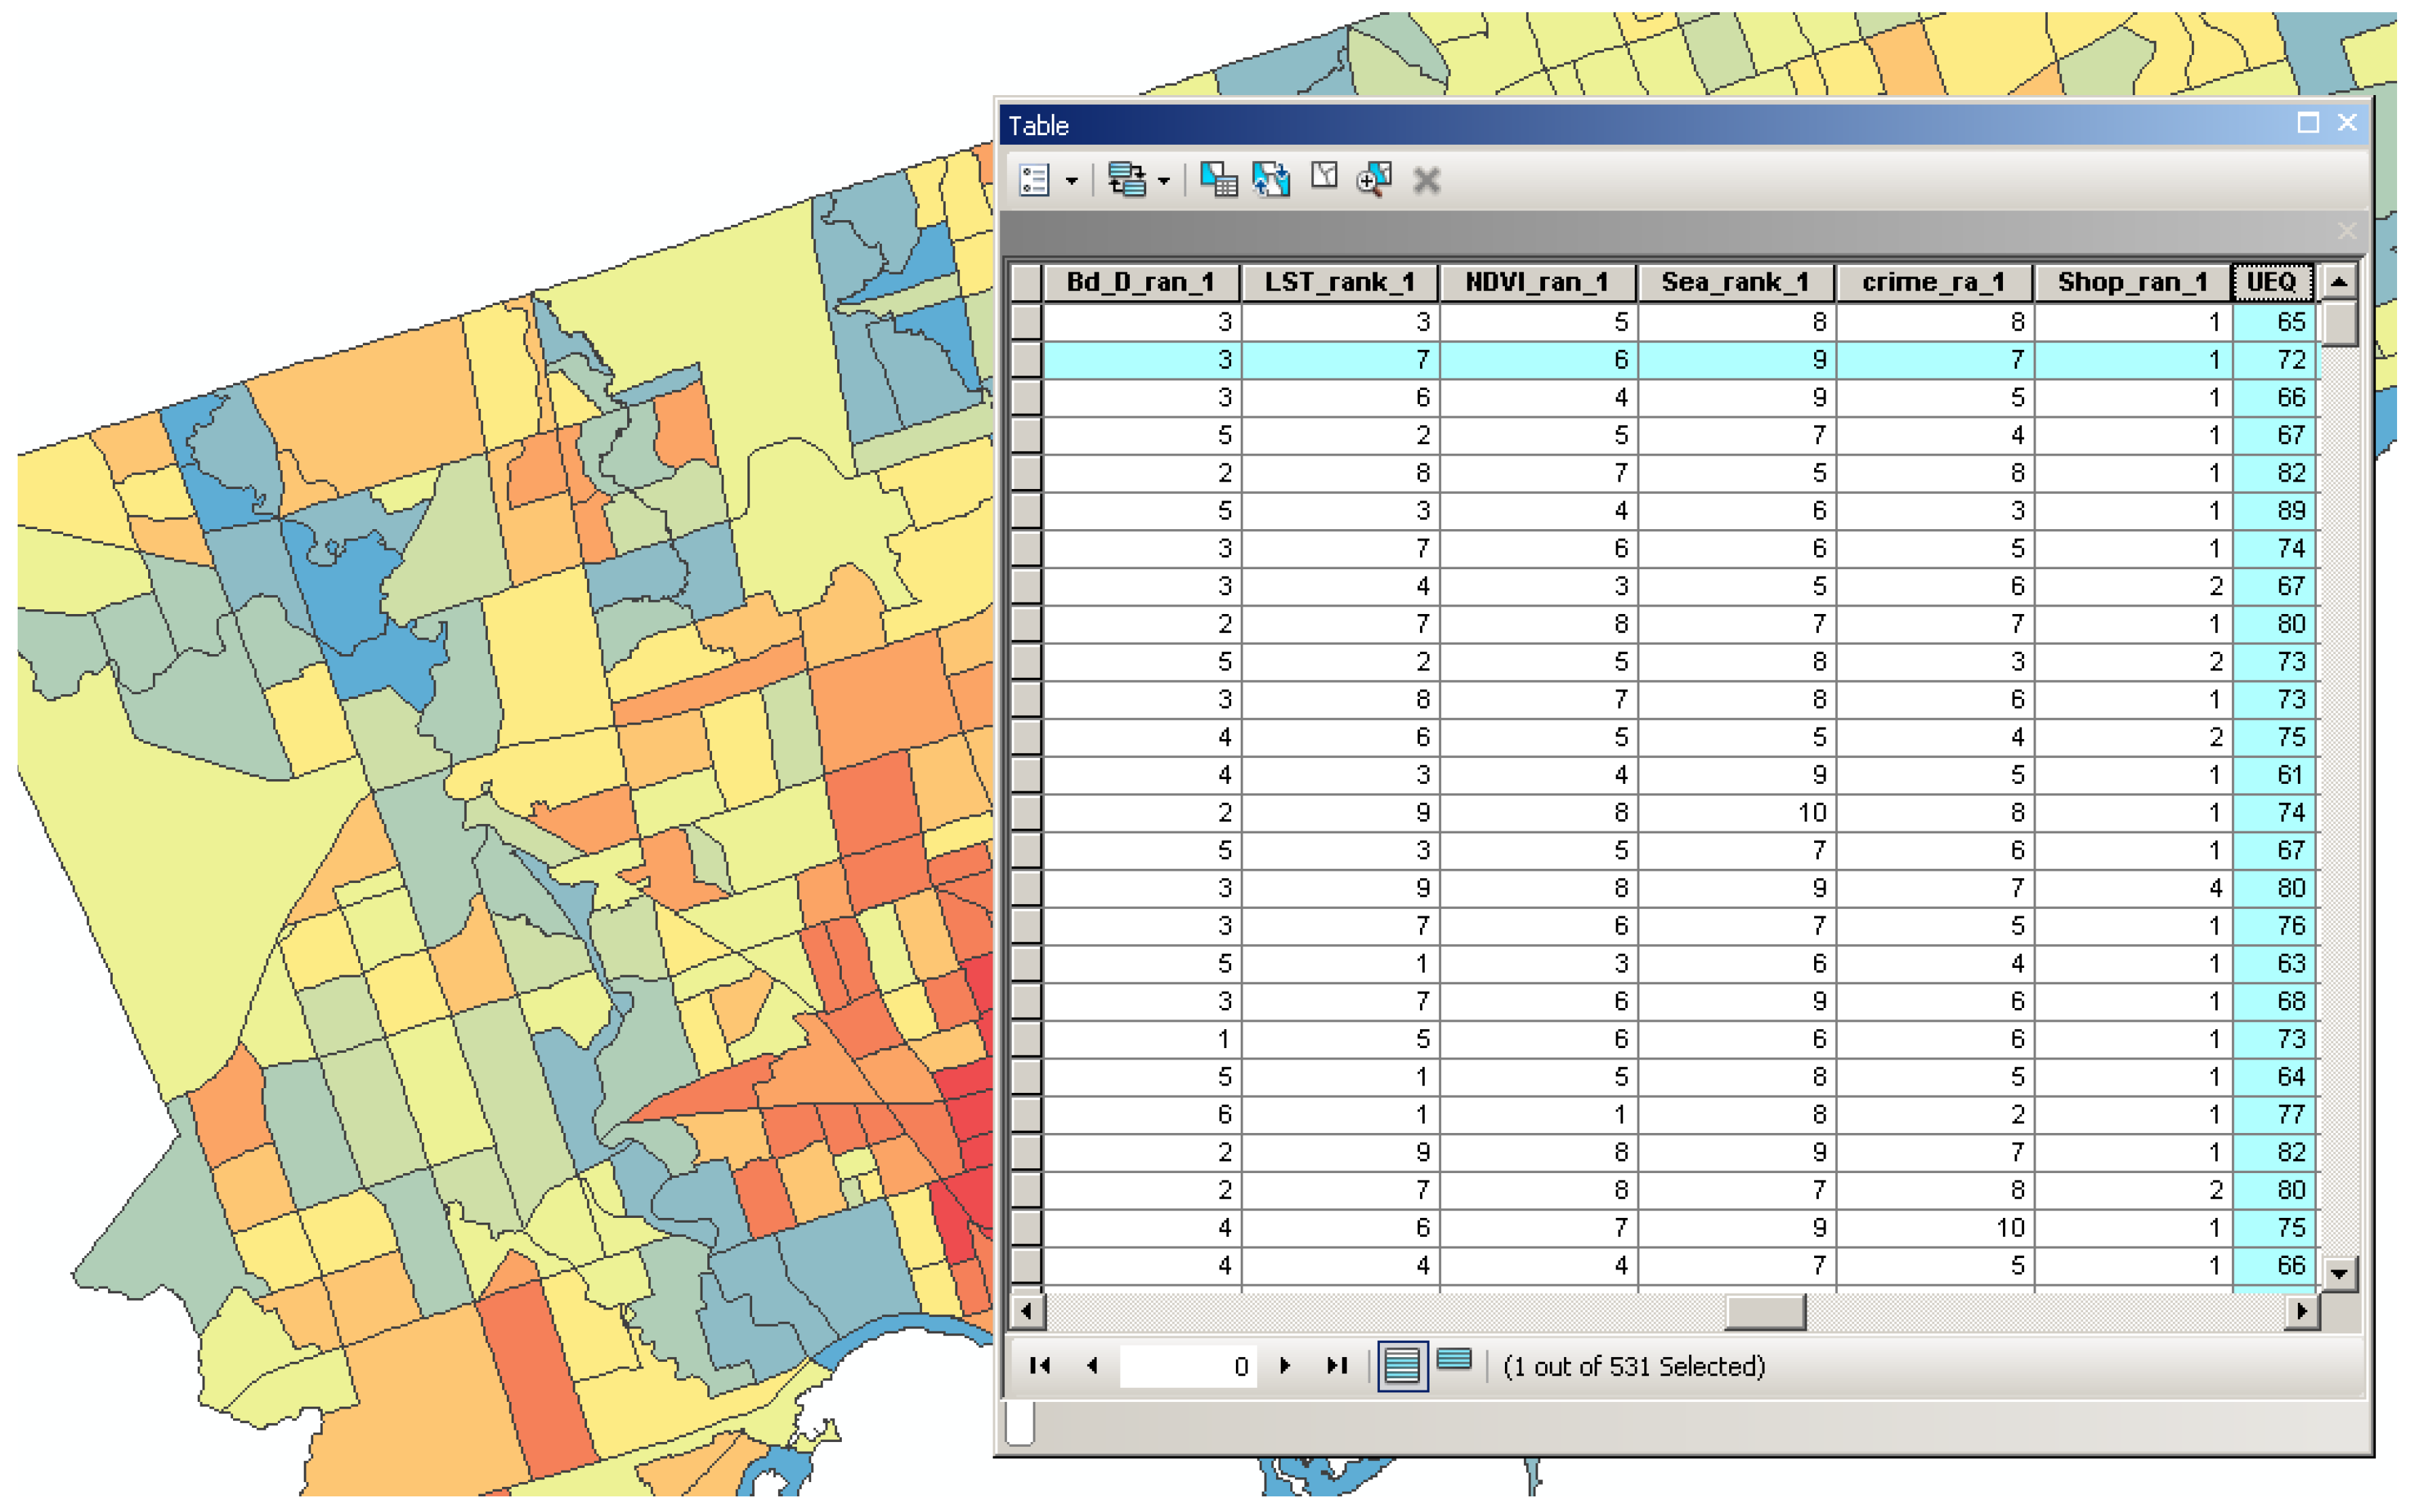The image size is (2412, 1512).
Task: Click the LST_rank_1 column header
Action: click(x=1338, y=283)
